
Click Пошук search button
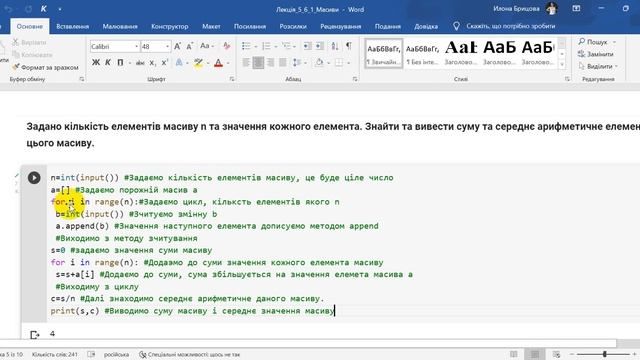[593, 42]
